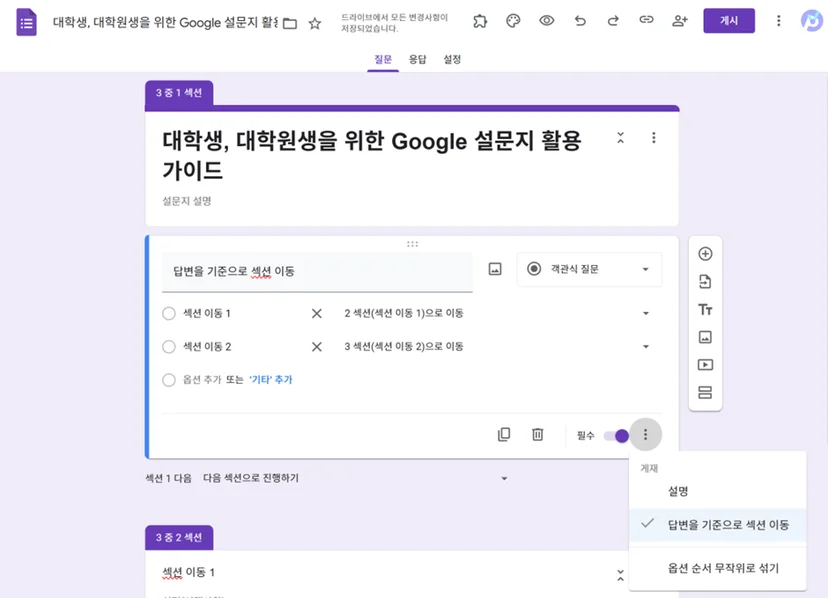Viewport: 828px width, 598px height.
Task: Add image to the question
Action: (495, 269)
